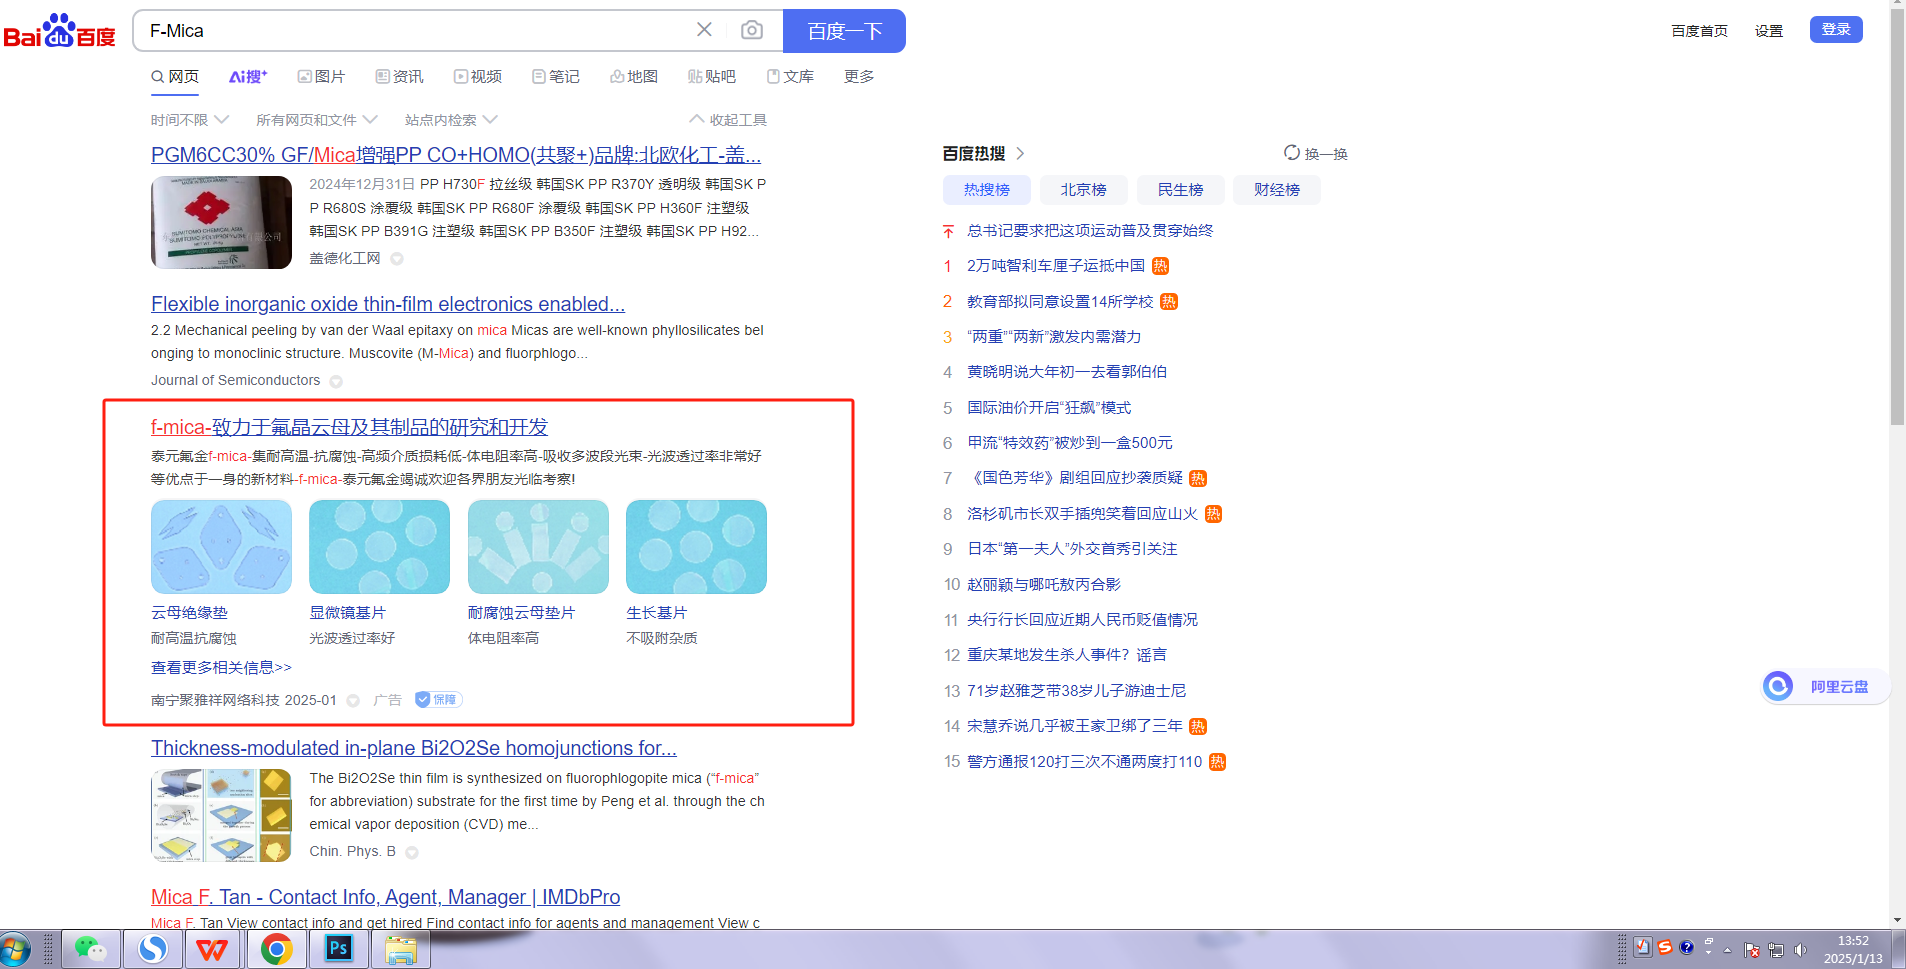Image resolution: width=1906 pixels, height=969 pixels.
Task: Click the F-Mica search input field
Action: click(410, 31)
